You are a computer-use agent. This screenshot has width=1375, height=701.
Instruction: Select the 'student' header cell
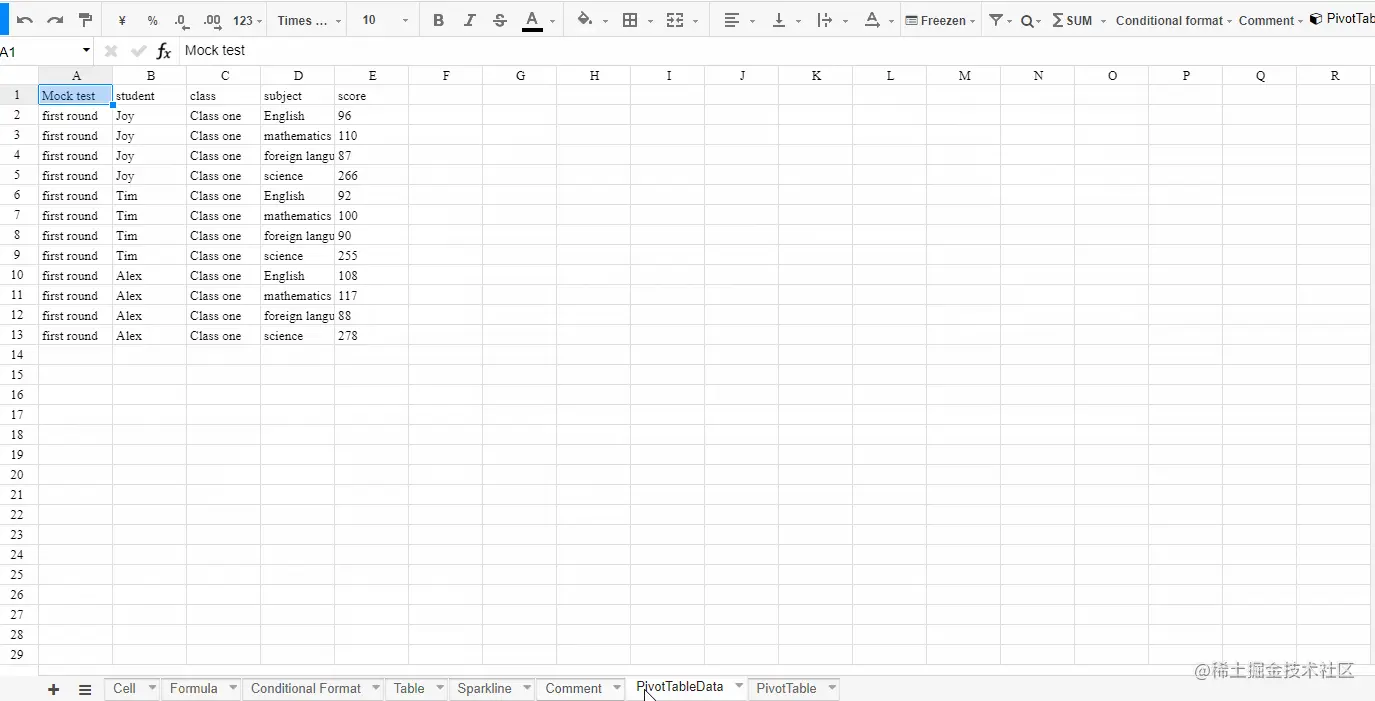(x=150, y=96)
